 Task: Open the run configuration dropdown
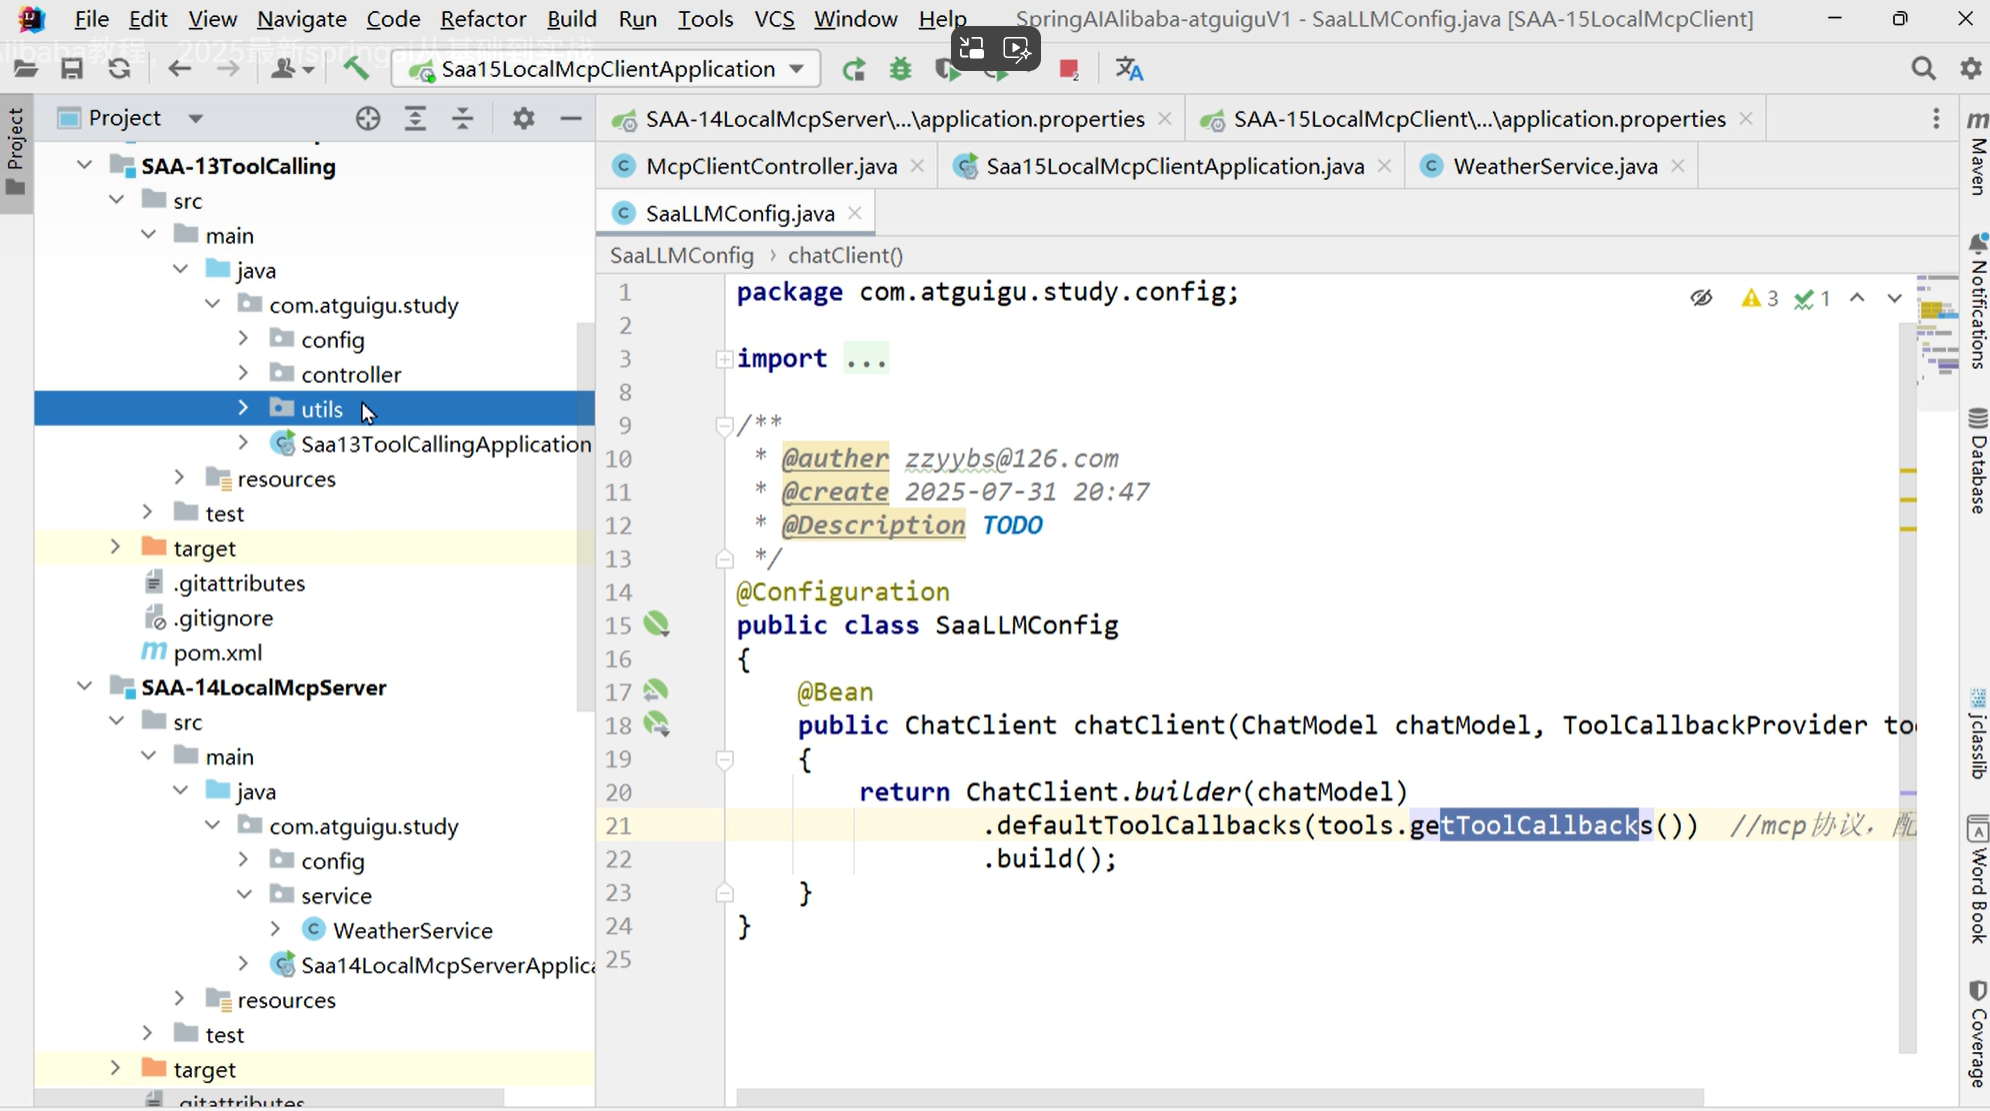click(797, 68)
